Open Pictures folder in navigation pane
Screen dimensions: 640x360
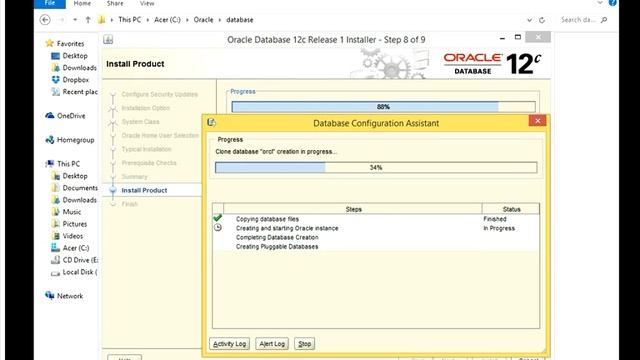pyautogui.click(x=75, y=224)
